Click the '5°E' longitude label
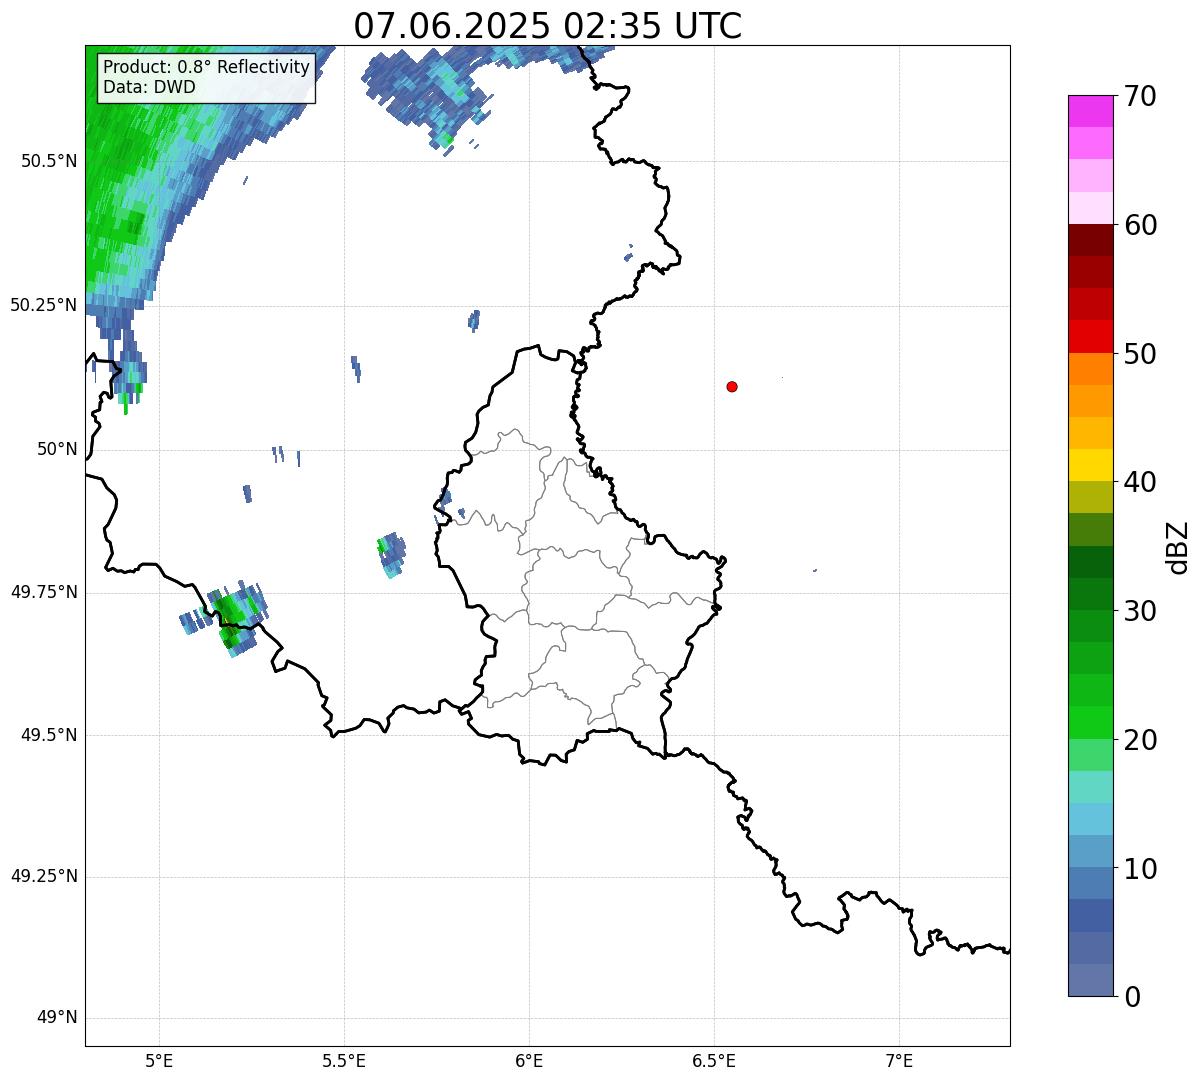Image resolution: width=1202 pixels, height=1081 pixels. (x=160, y=1060)
